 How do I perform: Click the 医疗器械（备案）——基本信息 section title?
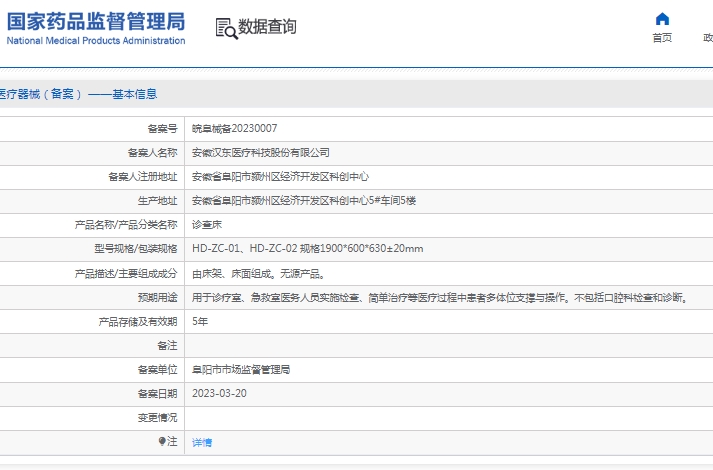[78, 94]
